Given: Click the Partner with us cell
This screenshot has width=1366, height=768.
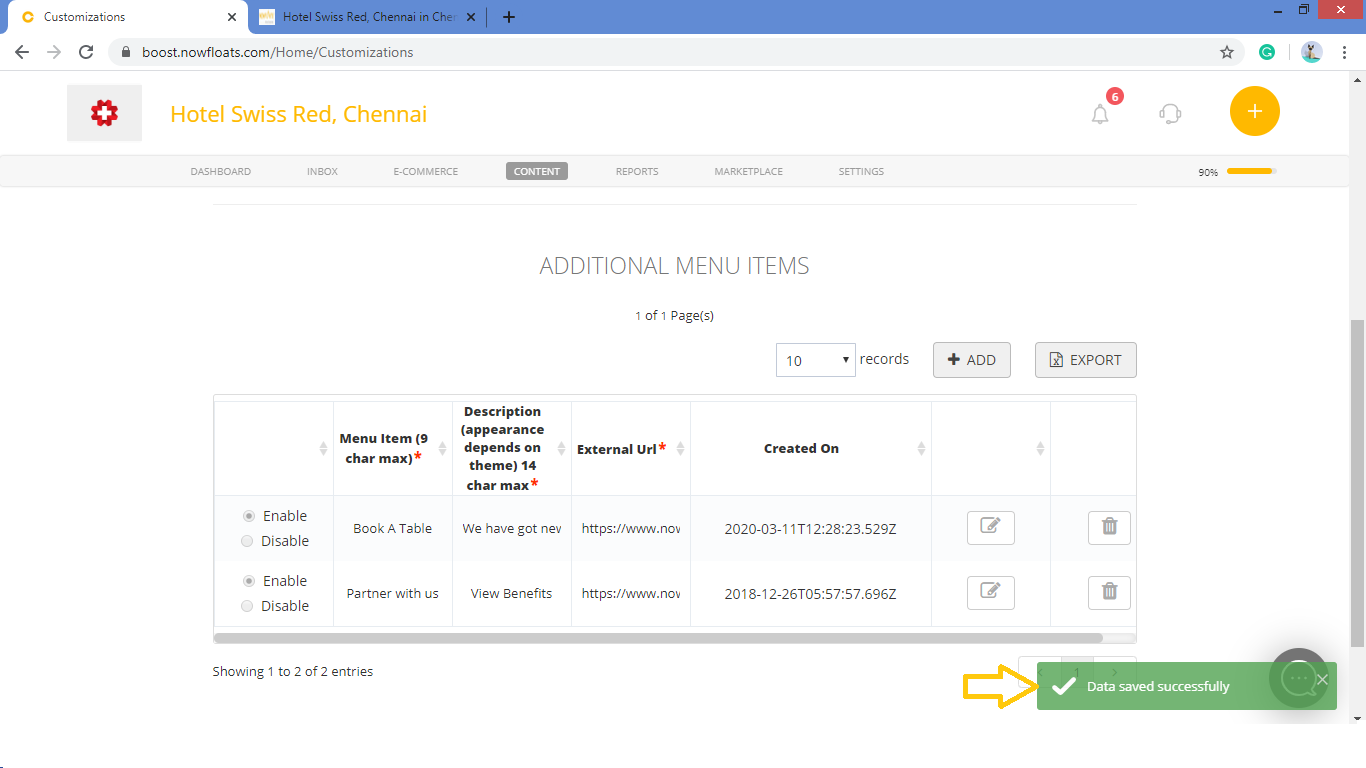Looking at the screenshot, I should [x=393, y=593].
